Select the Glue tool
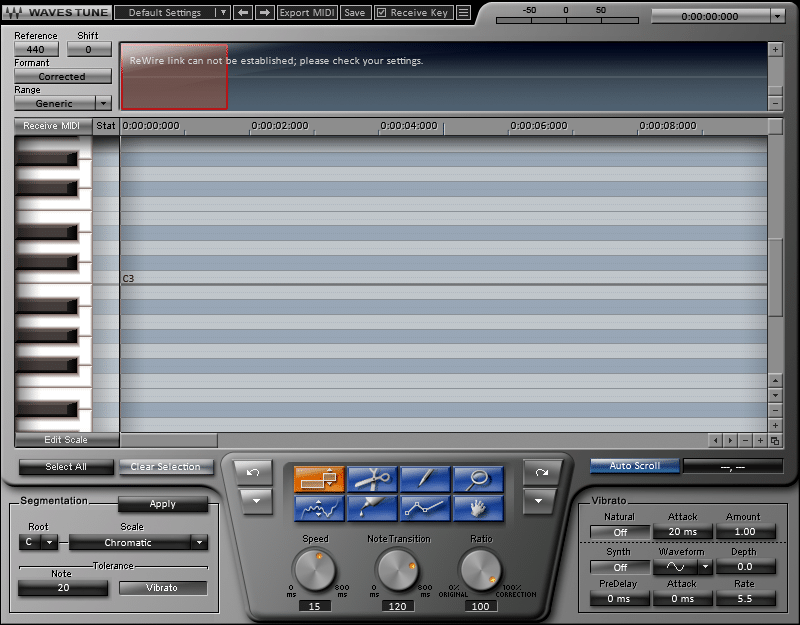800x625 pixels. [372, 508]
